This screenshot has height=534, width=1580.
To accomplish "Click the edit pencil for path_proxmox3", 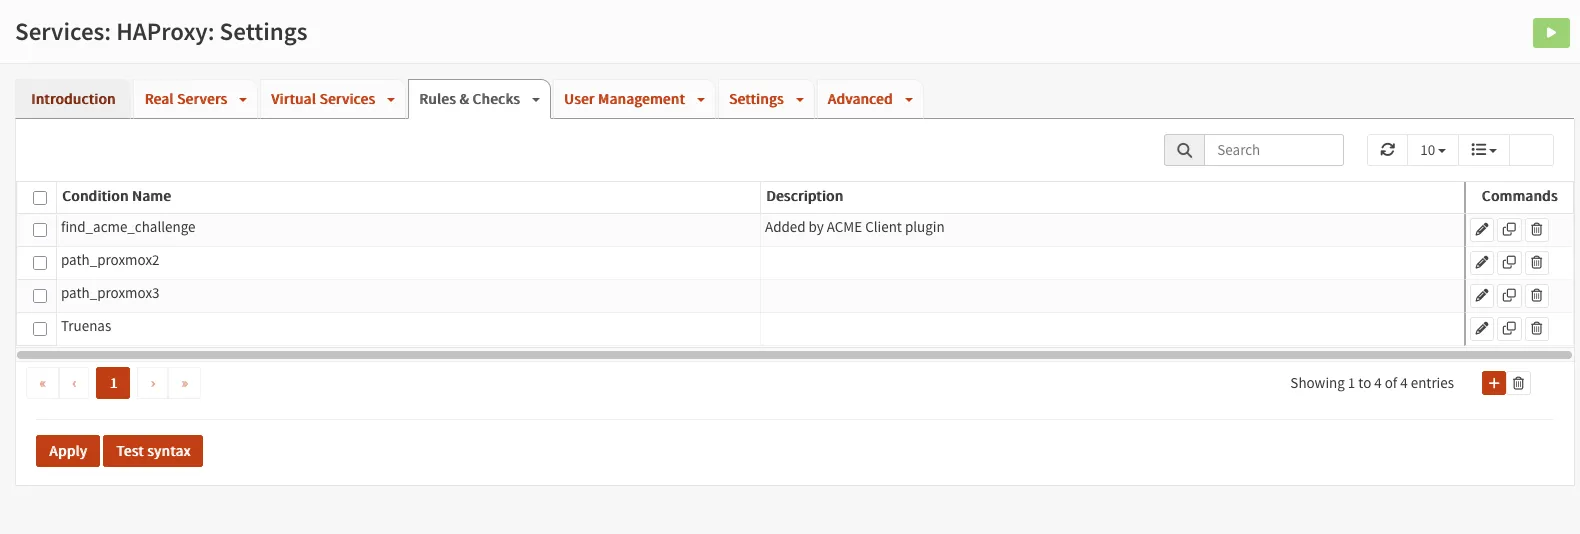I will point(1482,296).
